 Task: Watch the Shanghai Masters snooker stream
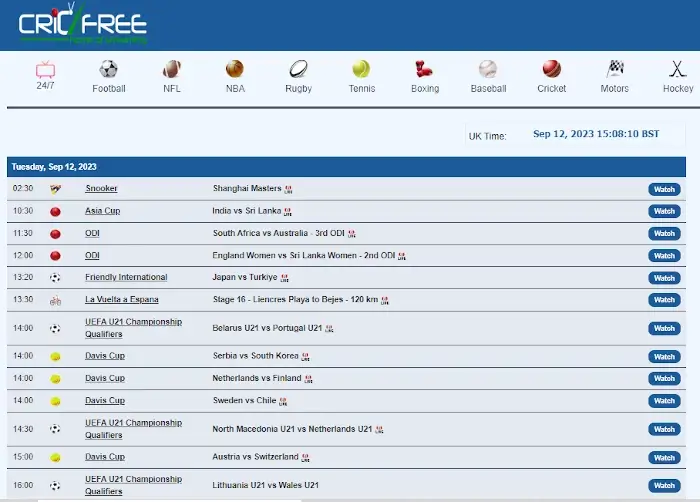(x=664, y=189)
